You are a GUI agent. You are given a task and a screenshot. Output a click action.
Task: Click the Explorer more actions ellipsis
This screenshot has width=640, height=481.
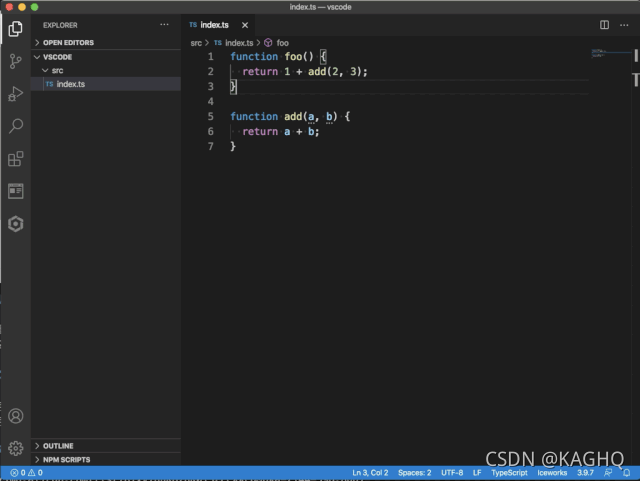(164, 25)
